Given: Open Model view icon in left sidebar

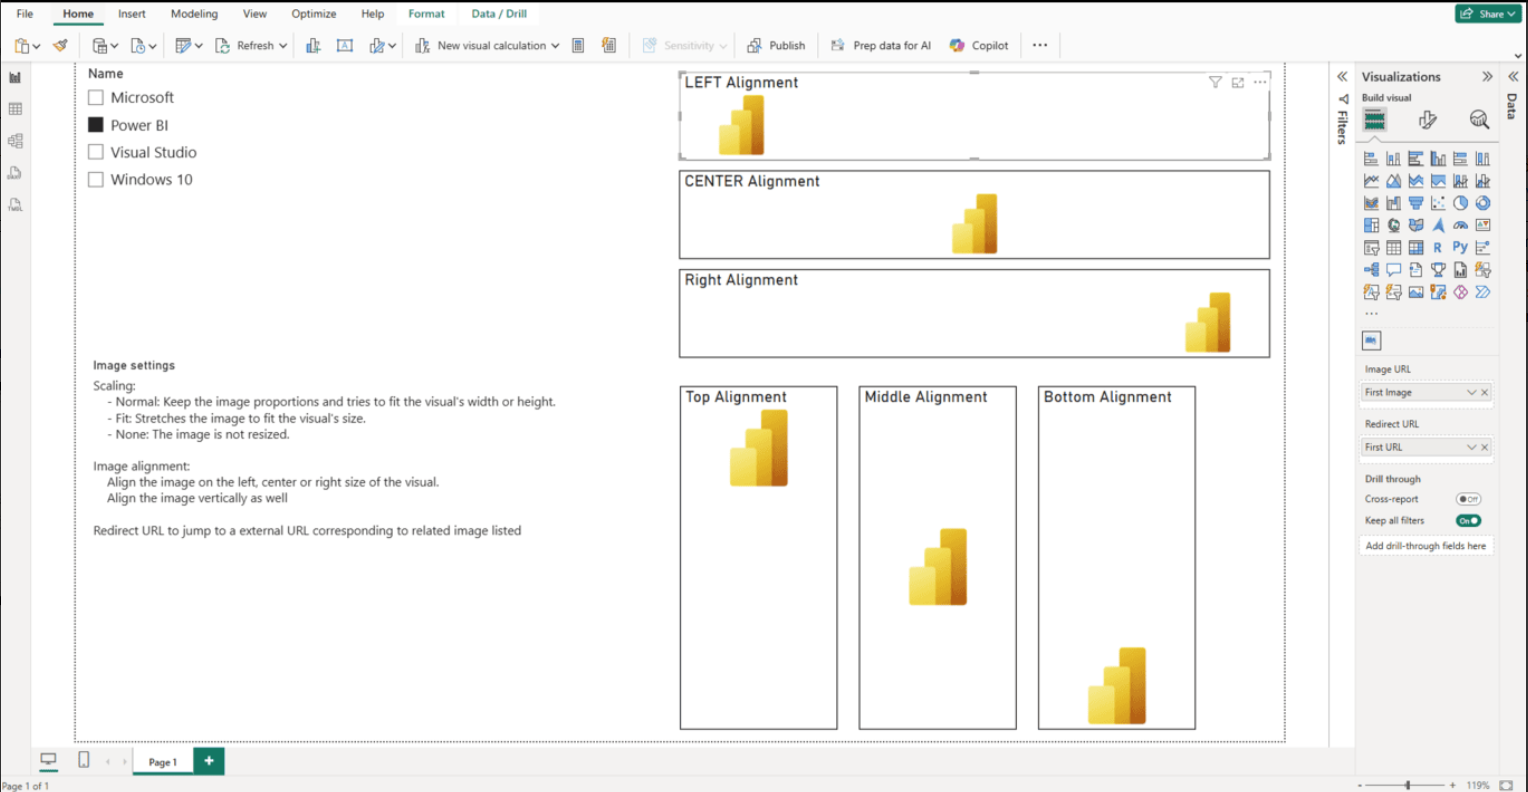Looking at the screenshot, I should tap(15, 141).
